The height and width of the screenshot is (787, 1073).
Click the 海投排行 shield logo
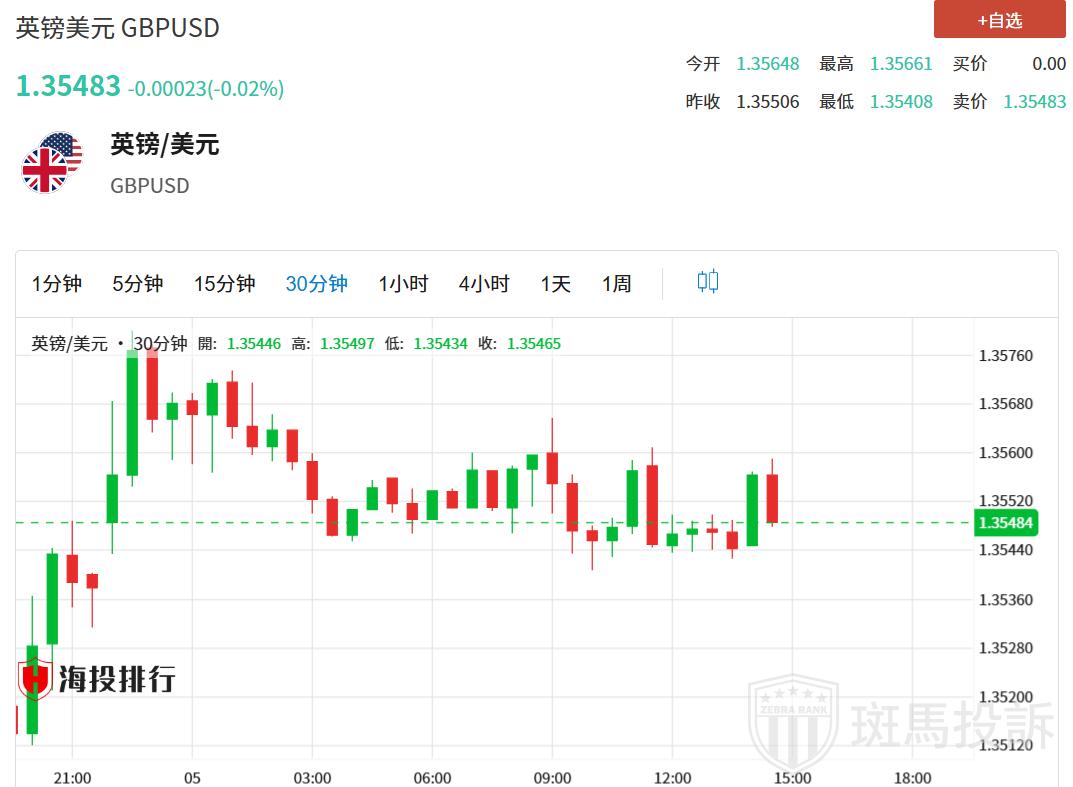tap(35, 679)
